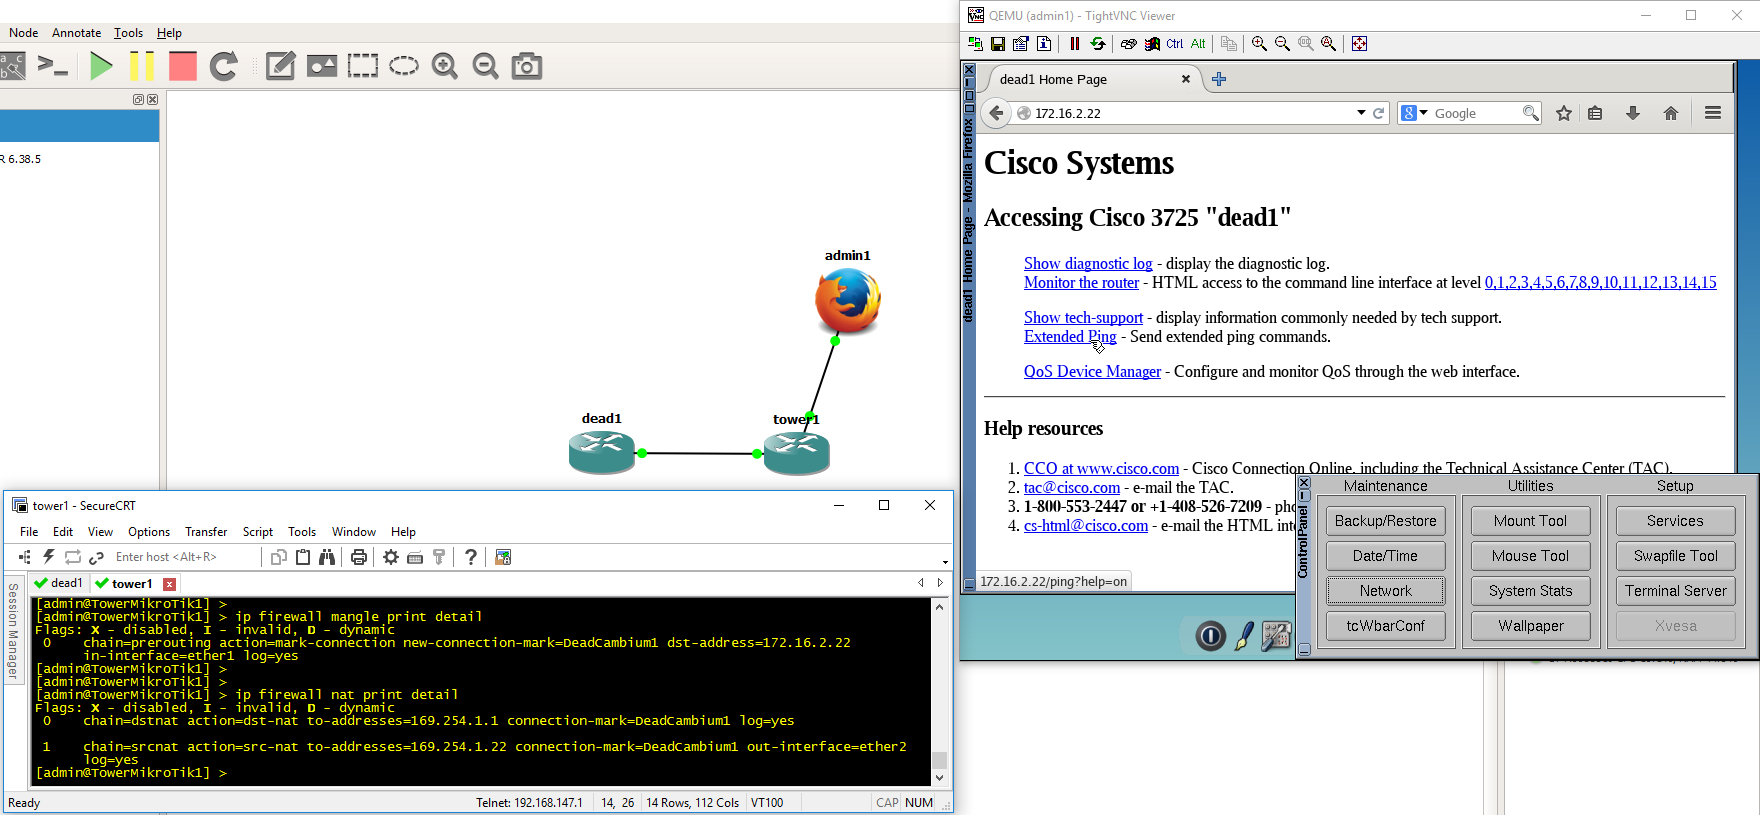Reload all nodes in GNS3
The image size is (1760, 815).
[x=224, y=66]
